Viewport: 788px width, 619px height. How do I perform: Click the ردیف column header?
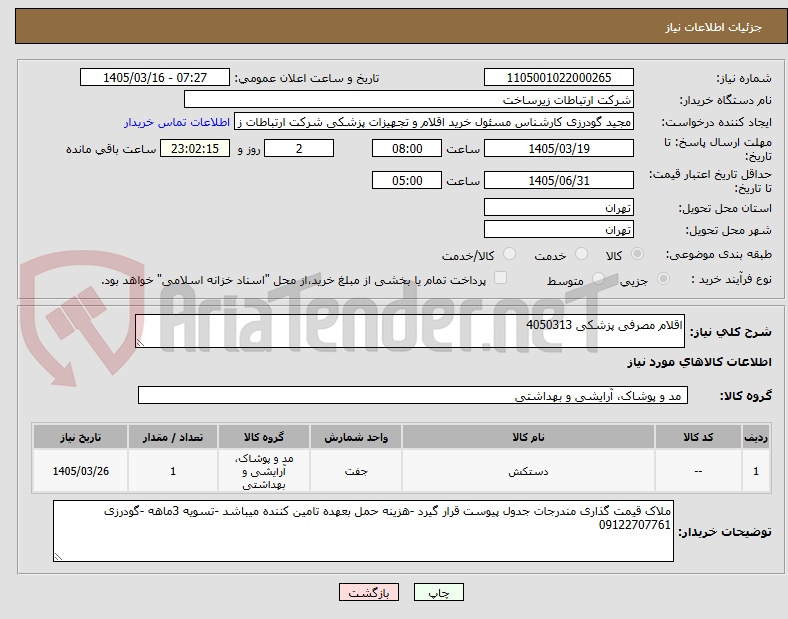click(x=756, y=437)
